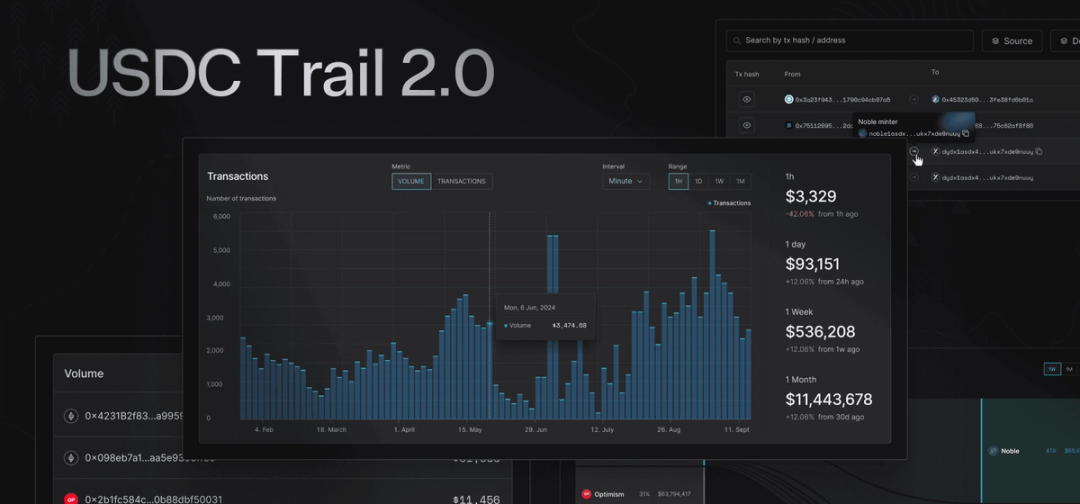The width and height of the screenshot is (1080, 504).
Task: Click the dYdX icon in the bottom transaction row
Action: pos(936,177)
